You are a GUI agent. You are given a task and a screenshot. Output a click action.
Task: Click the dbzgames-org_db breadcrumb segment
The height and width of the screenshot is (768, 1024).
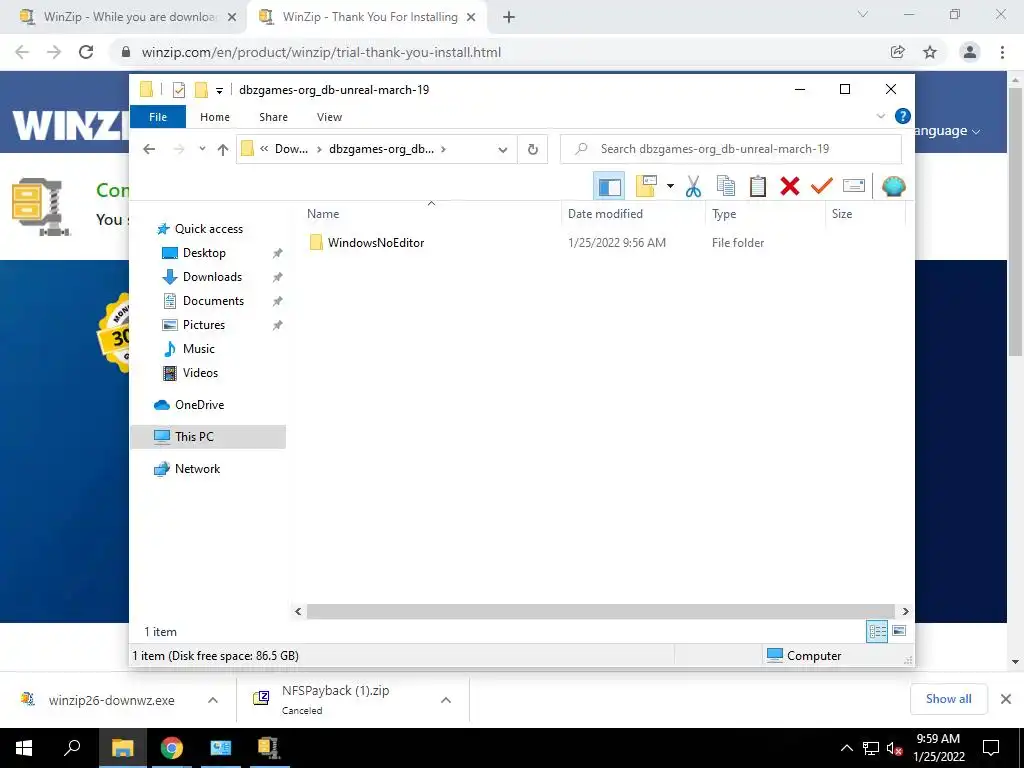tap(381, 149)
